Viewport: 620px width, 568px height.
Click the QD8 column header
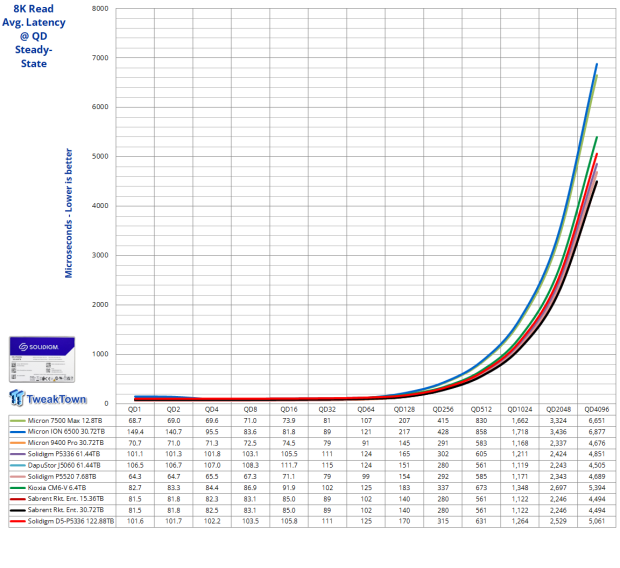[x=250, y=409]
